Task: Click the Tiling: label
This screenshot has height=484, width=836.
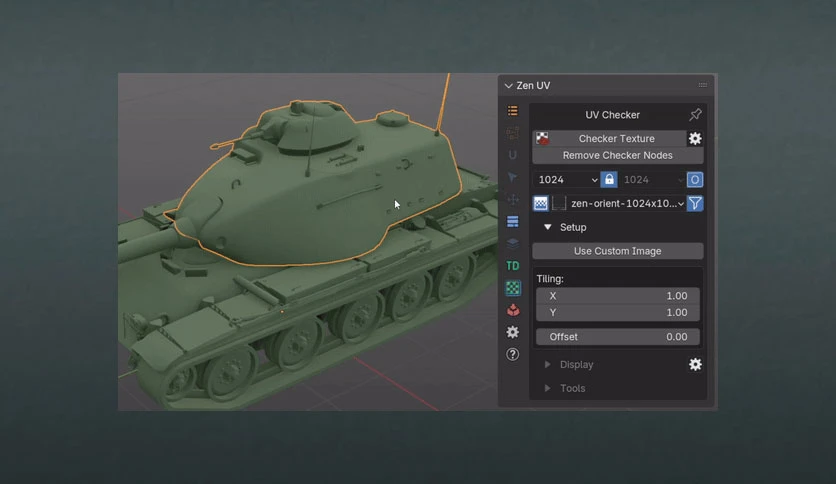Action: pyautogui.click(x=550, y=279)
